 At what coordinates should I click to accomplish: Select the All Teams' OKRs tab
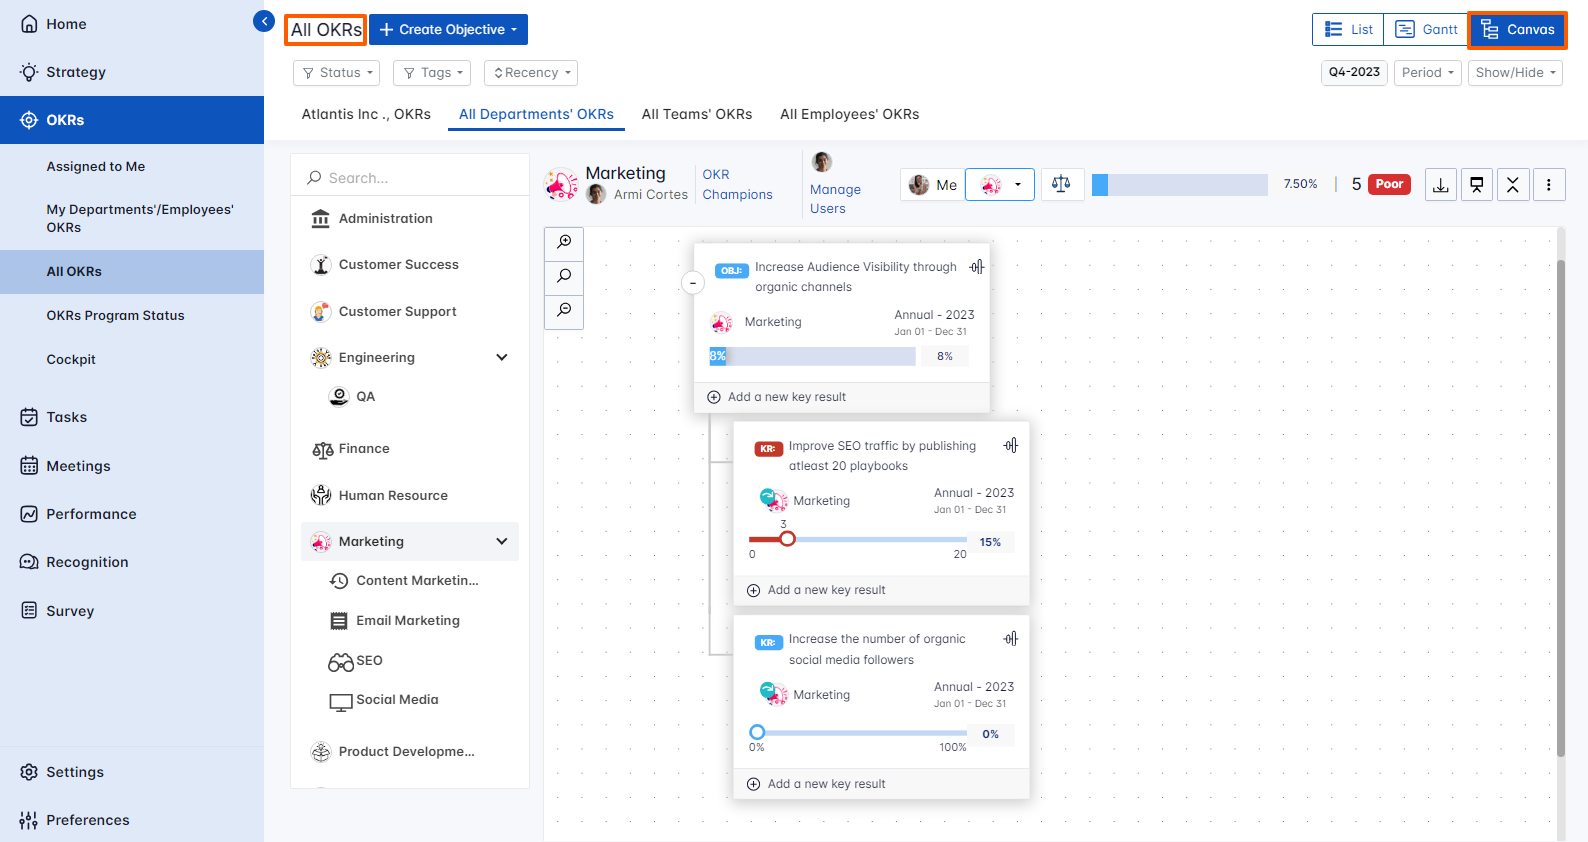(696, 114)
